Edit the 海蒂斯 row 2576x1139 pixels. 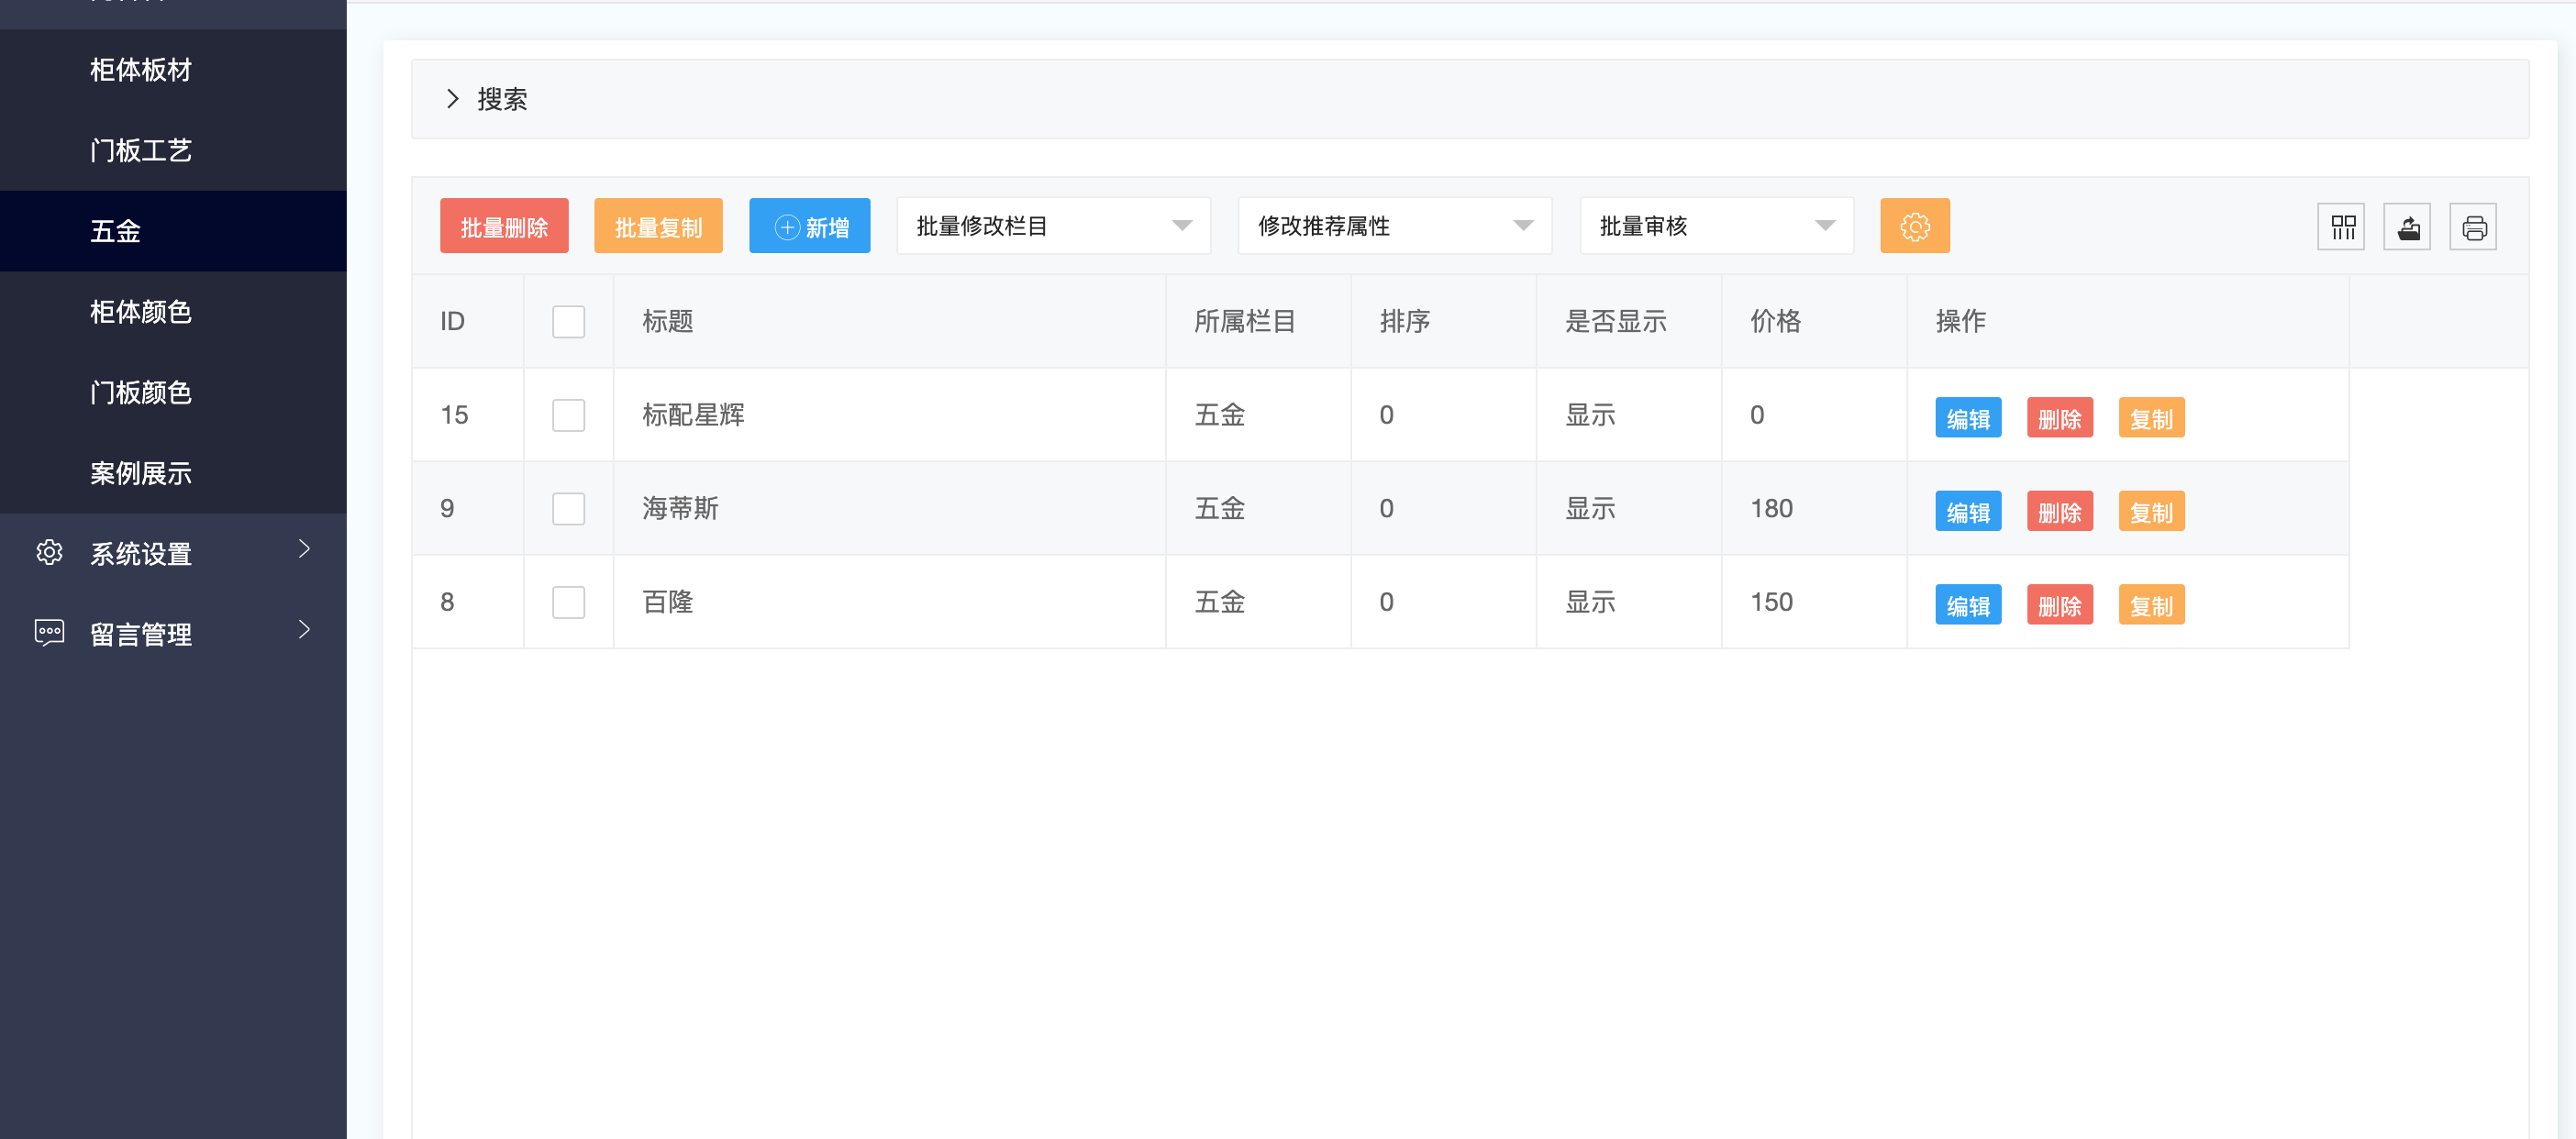1967,512
